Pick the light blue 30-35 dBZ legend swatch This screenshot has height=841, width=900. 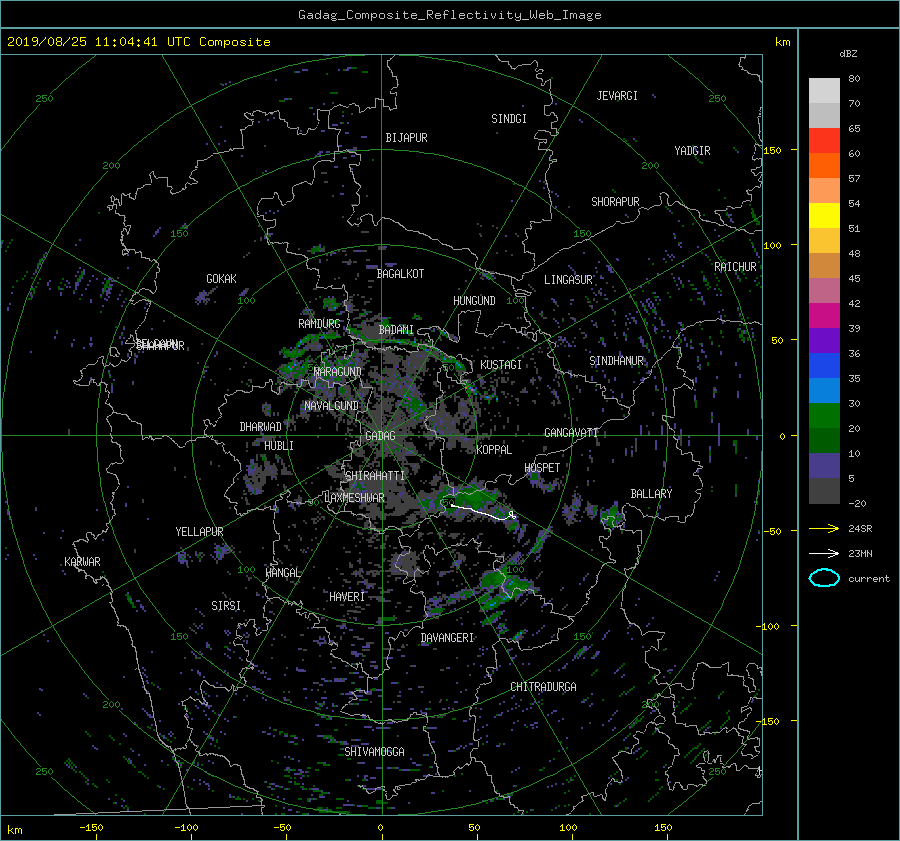pos(824,391)
